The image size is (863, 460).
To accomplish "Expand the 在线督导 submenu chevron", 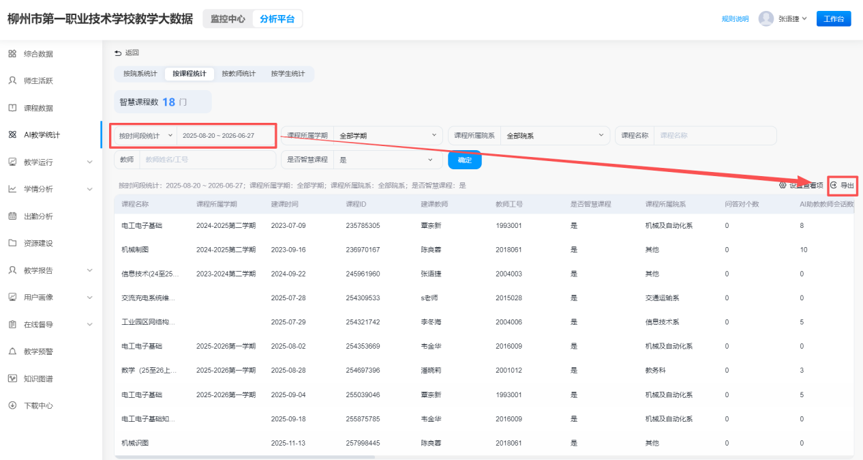I will point(90,325).
